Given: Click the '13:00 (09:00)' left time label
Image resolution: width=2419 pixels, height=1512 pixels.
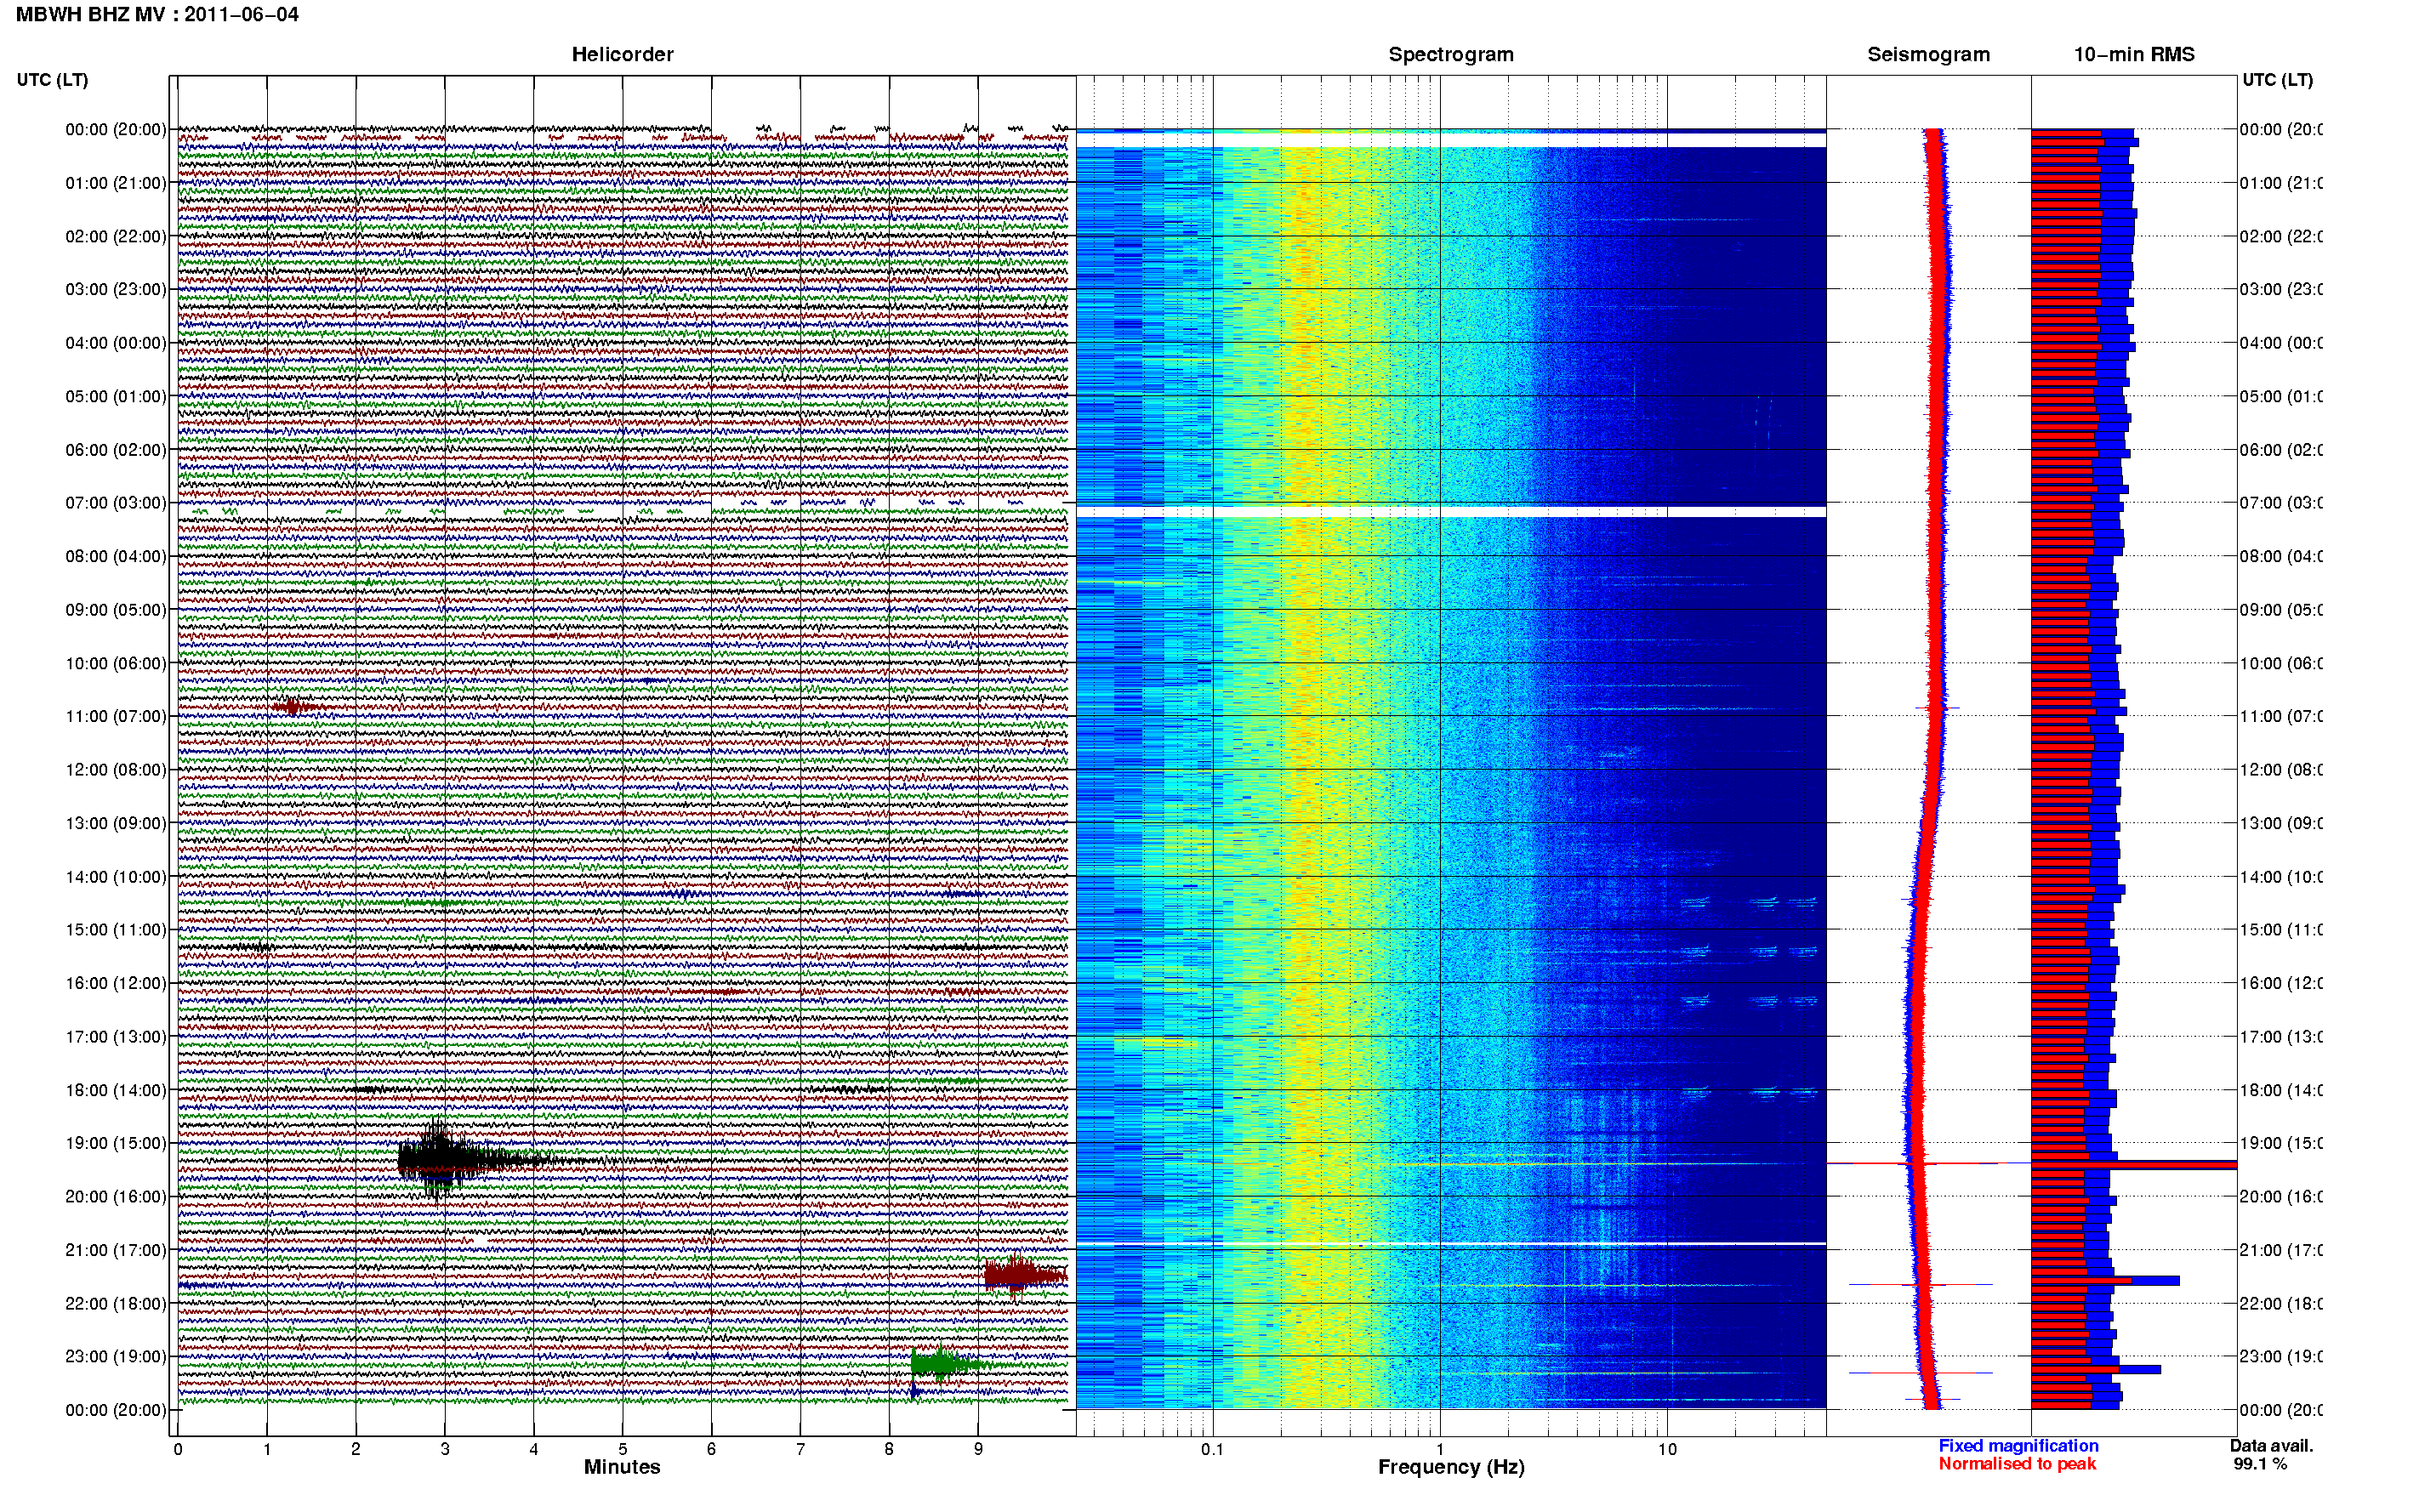Looking at the screenshot, I should [x=116, y=823].
